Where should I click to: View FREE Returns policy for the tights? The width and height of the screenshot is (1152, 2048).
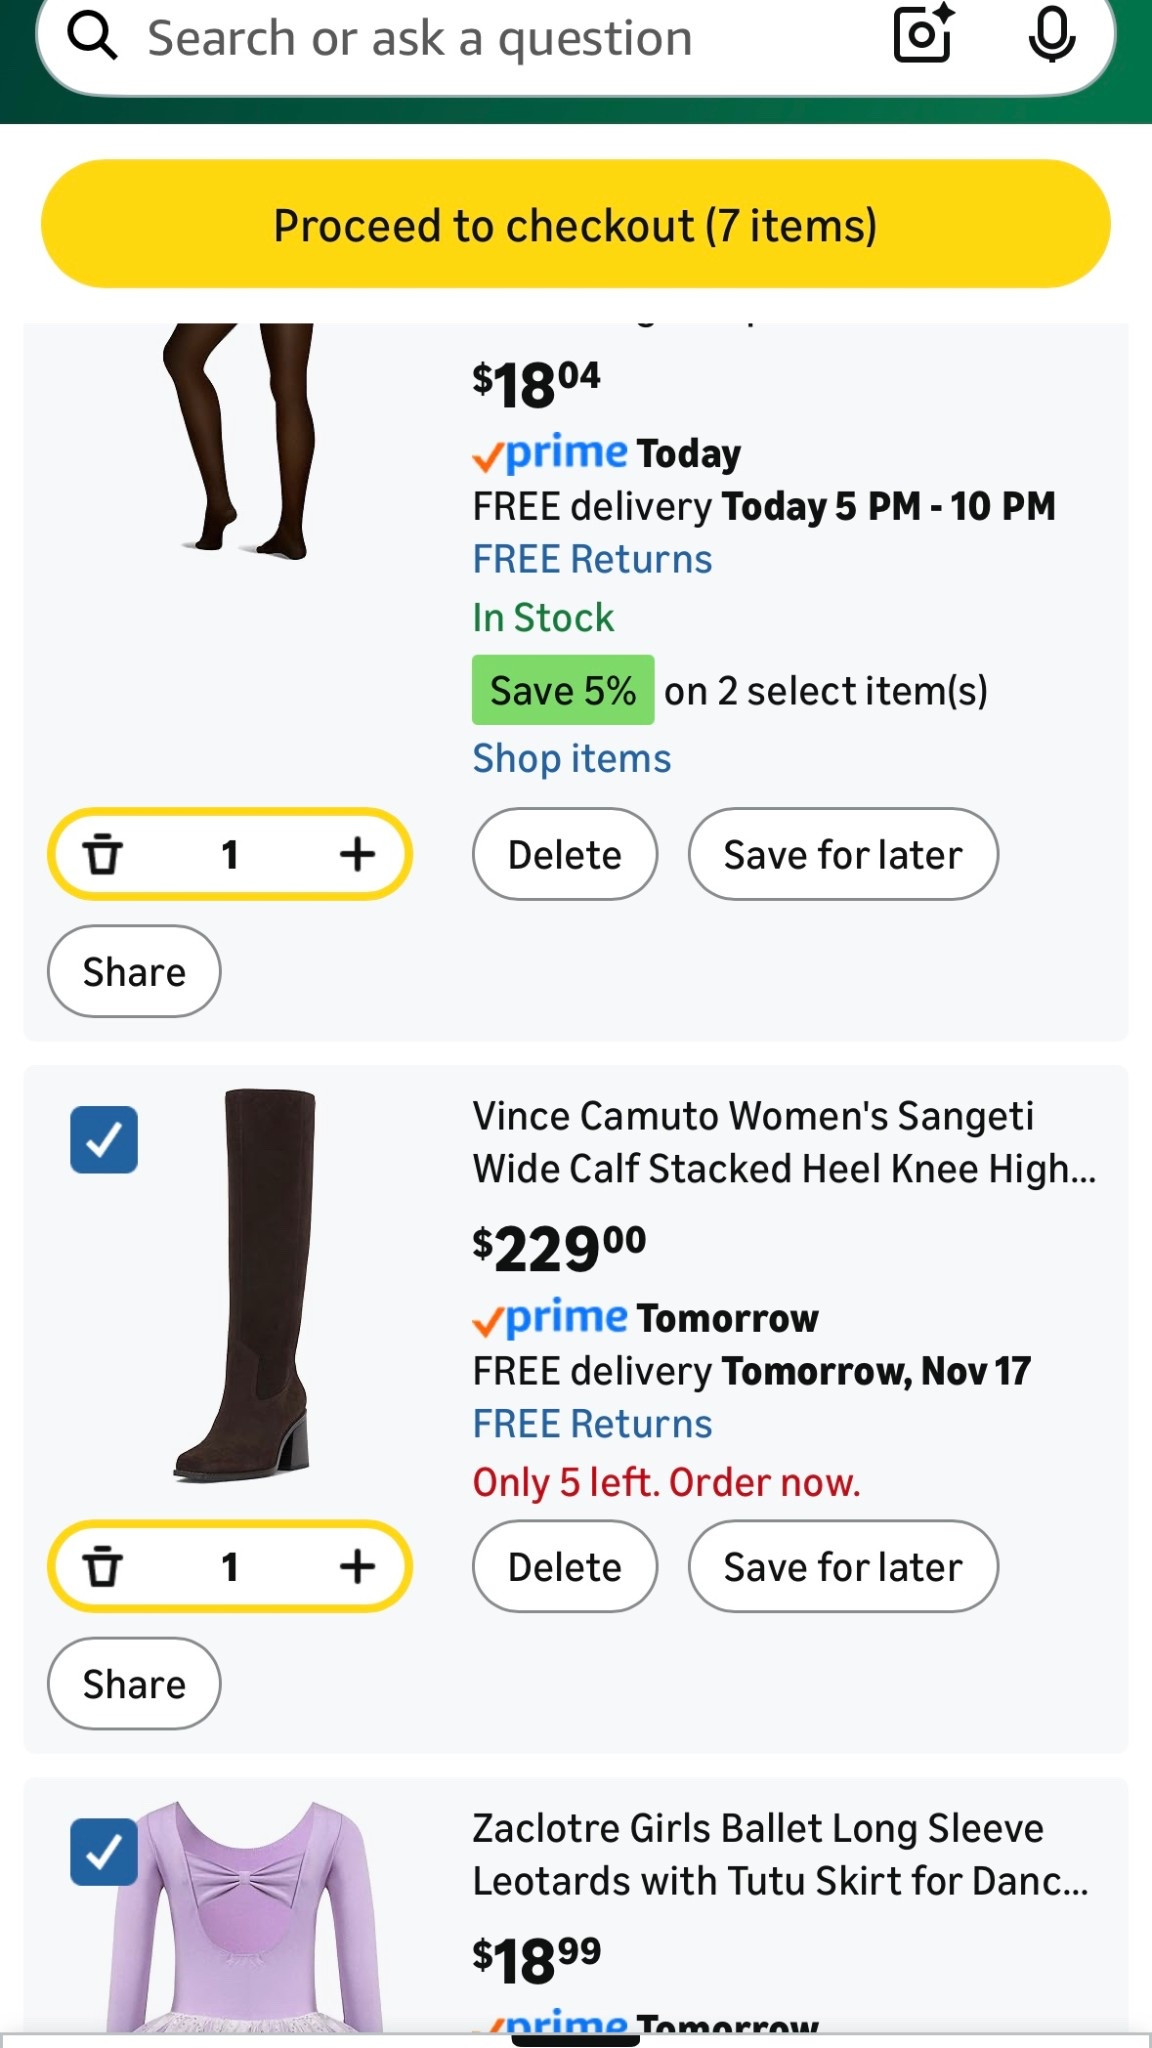pyautogui.click(x=592, y=558)
